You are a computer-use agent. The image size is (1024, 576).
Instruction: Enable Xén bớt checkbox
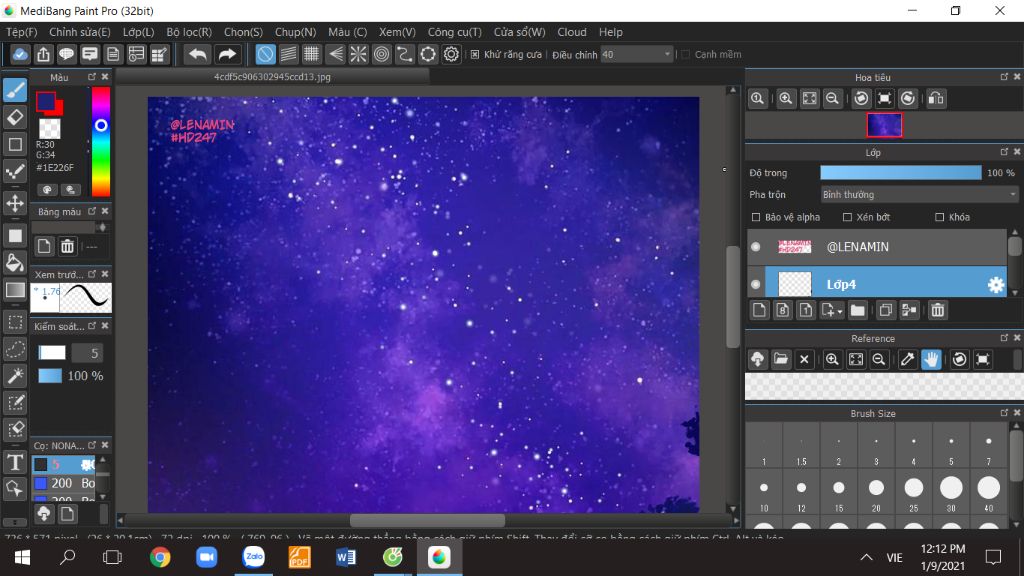click(847, 217)
